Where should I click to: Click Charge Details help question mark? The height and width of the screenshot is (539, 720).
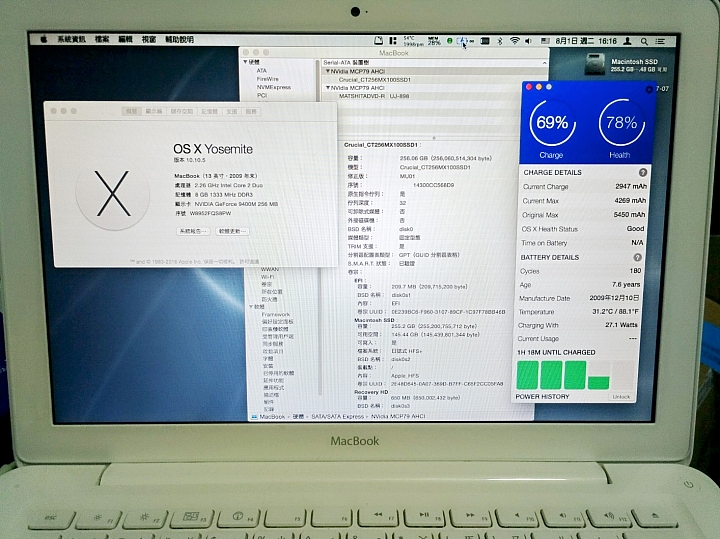(x=643, y=172)
